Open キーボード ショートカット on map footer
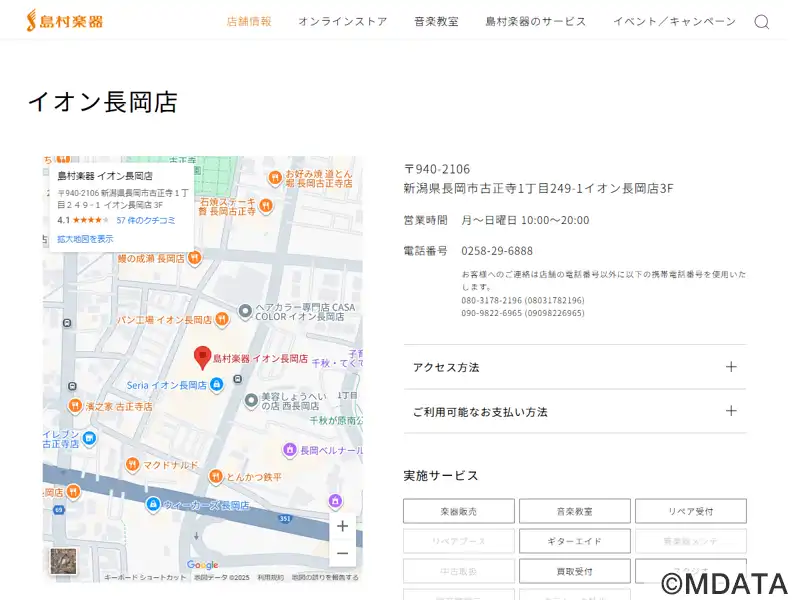The image size is (800, 600). coord(145,577)
